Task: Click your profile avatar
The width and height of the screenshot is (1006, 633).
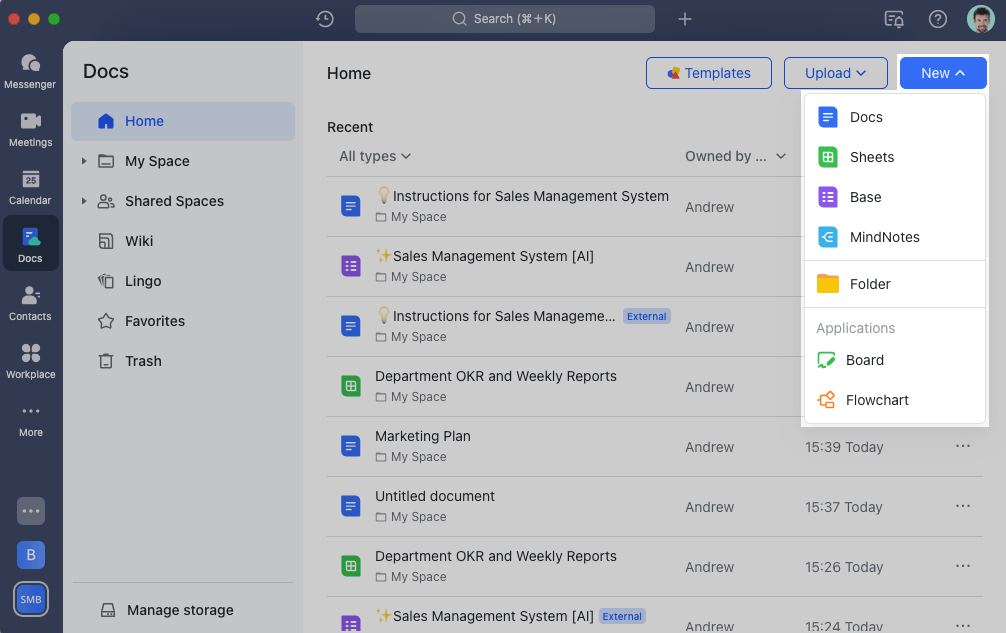Action: point(980,18)
